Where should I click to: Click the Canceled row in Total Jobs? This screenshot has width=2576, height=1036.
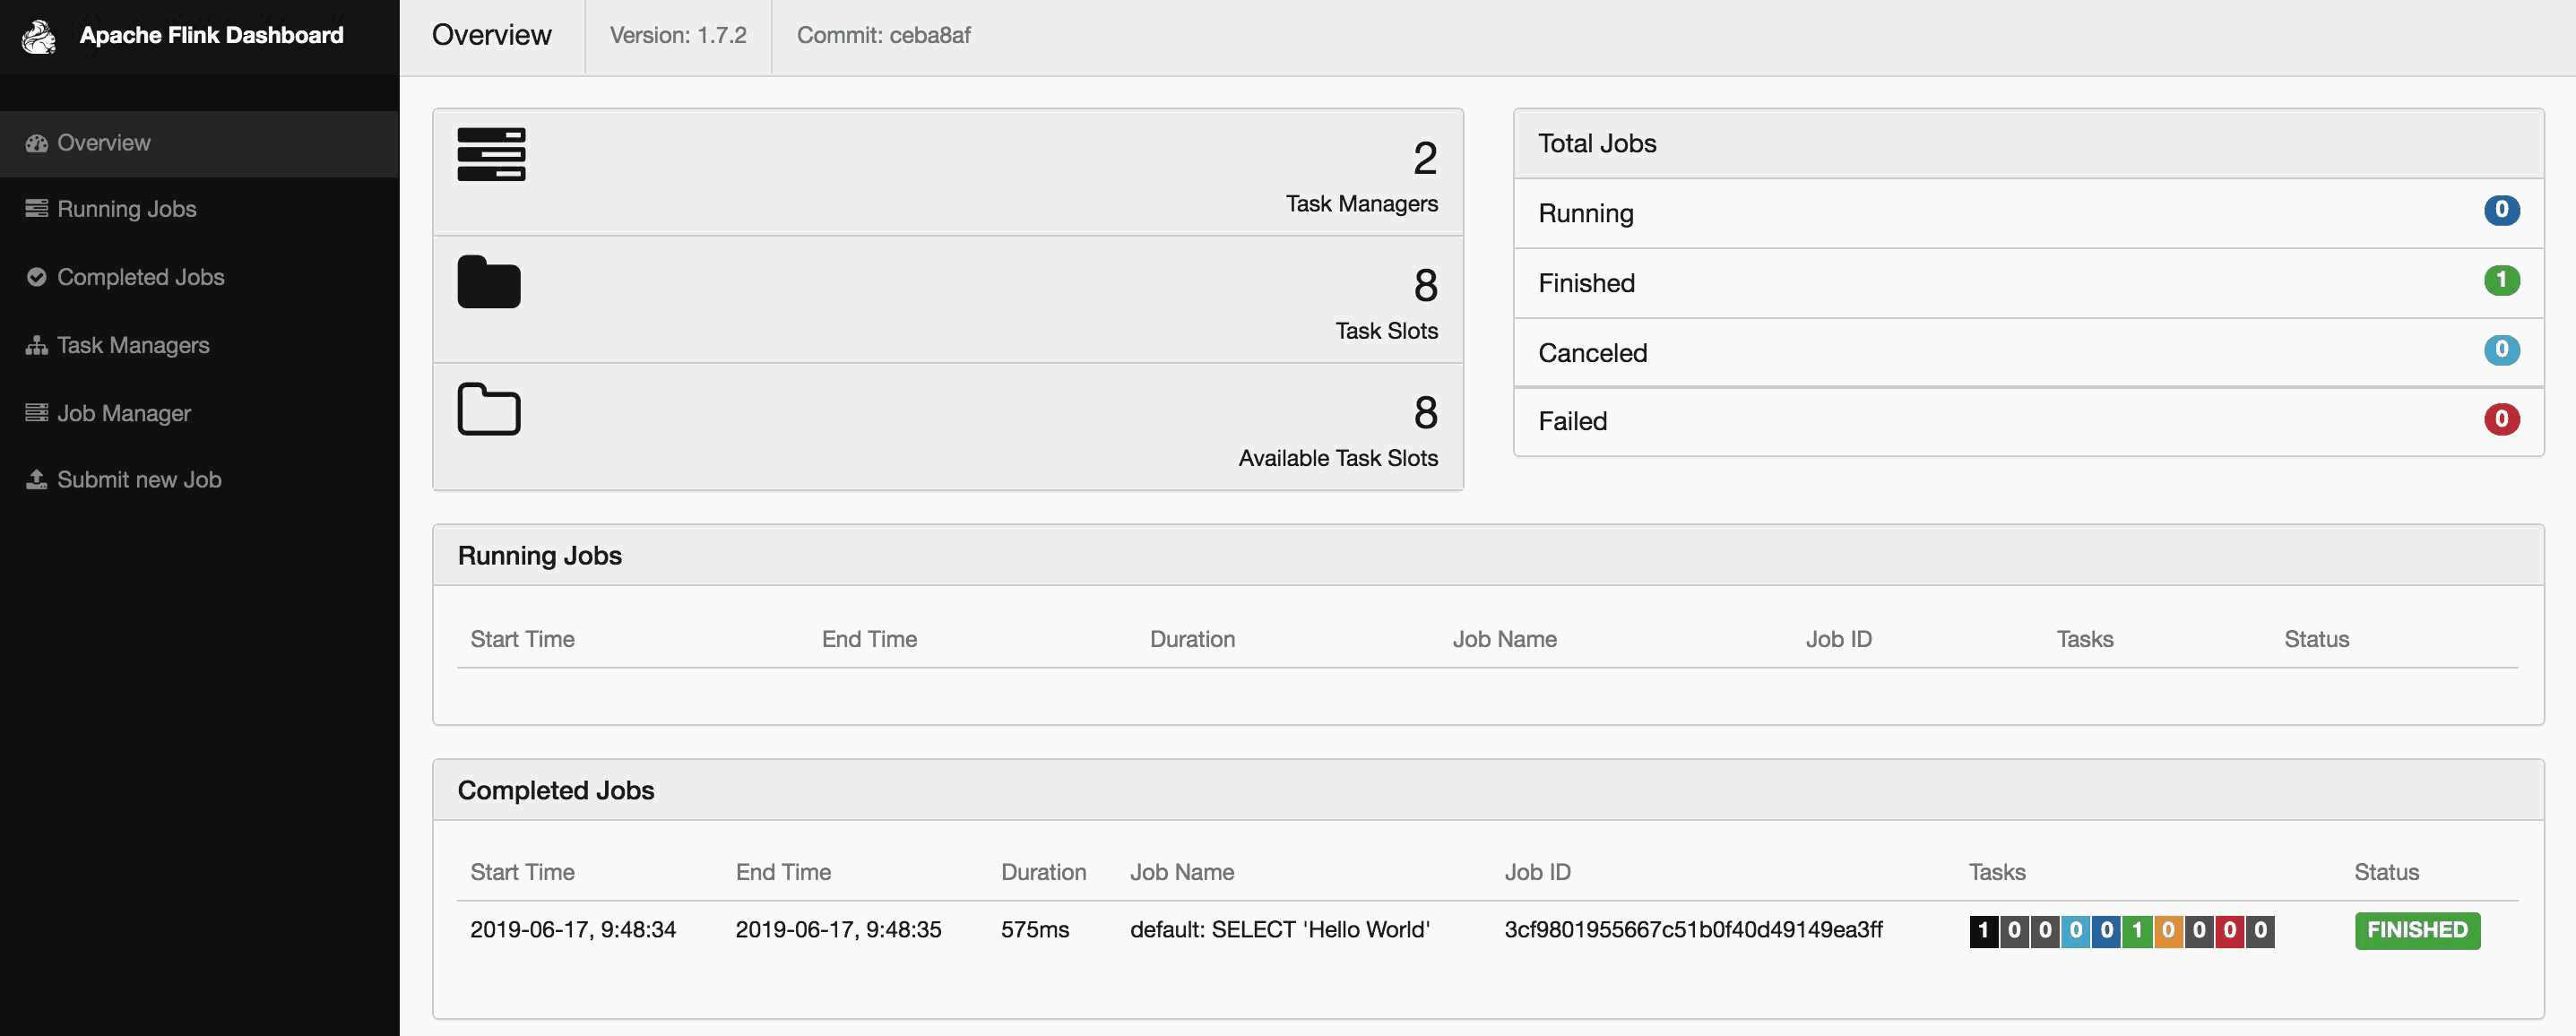(2028, 353)
